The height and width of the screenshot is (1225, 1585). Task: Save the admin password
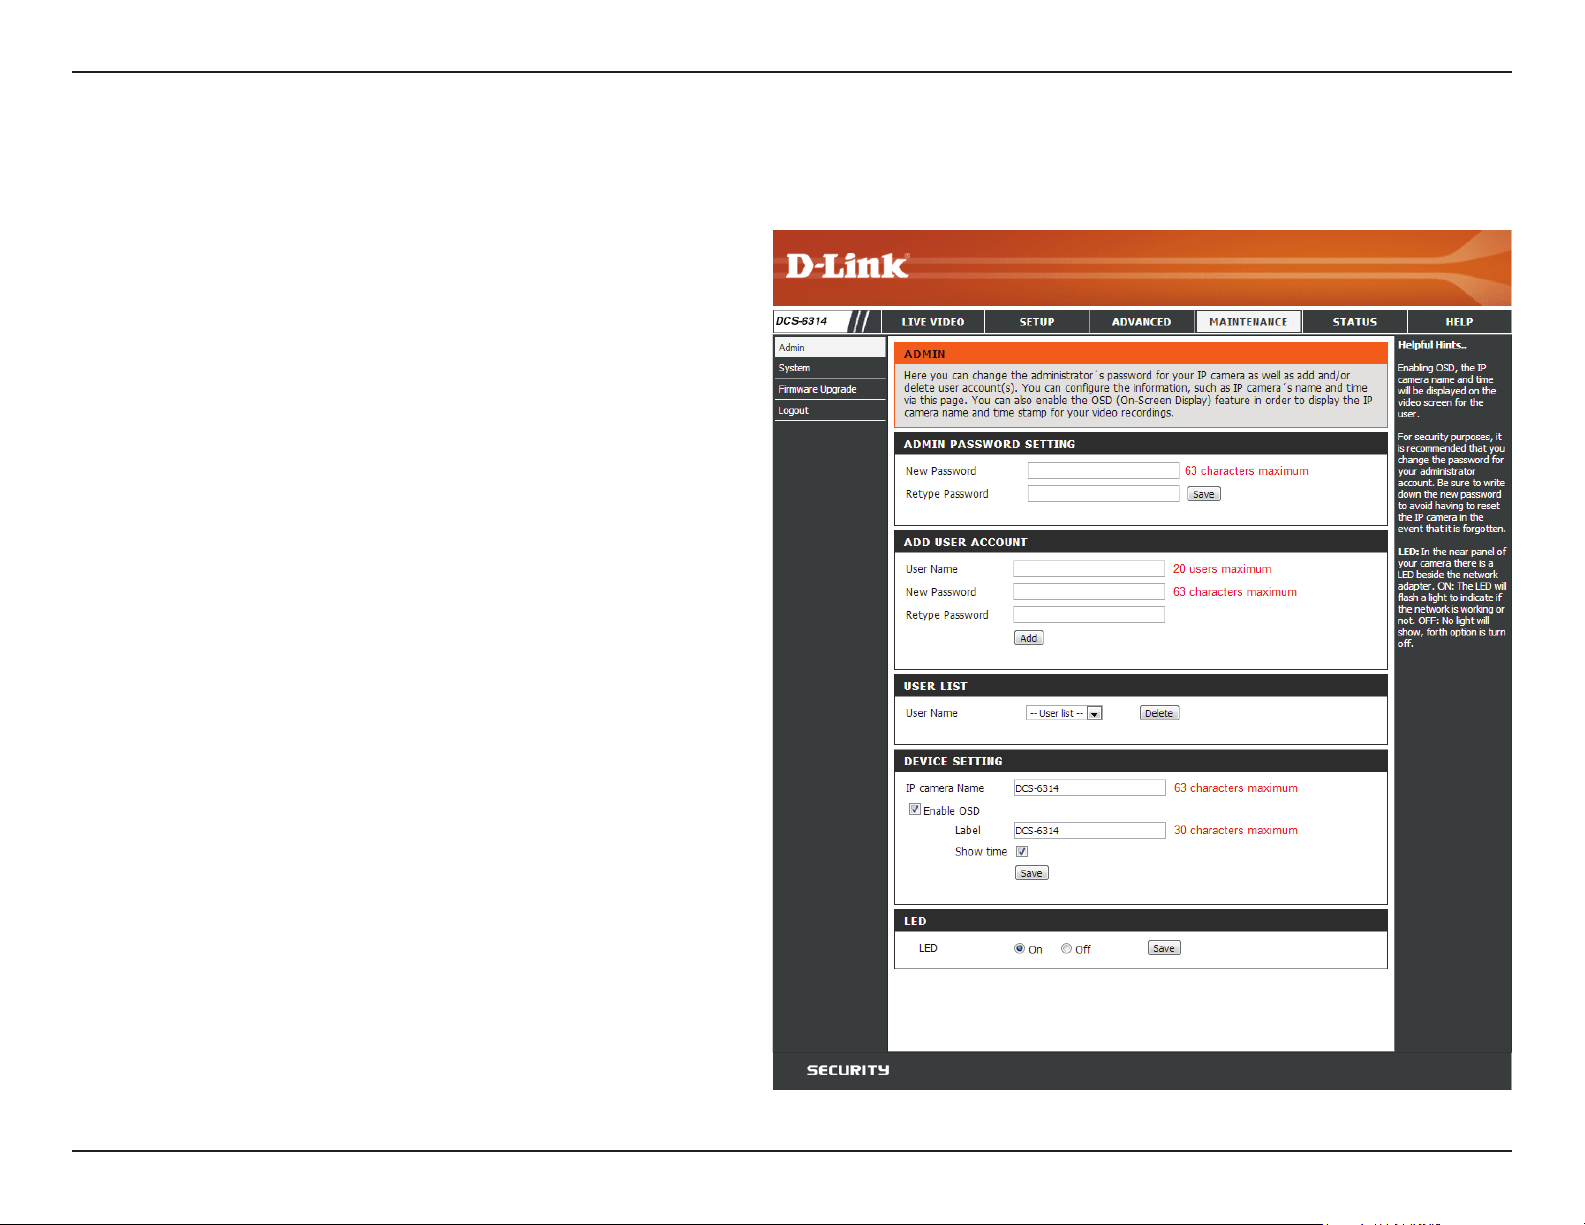click(1204, 494)
